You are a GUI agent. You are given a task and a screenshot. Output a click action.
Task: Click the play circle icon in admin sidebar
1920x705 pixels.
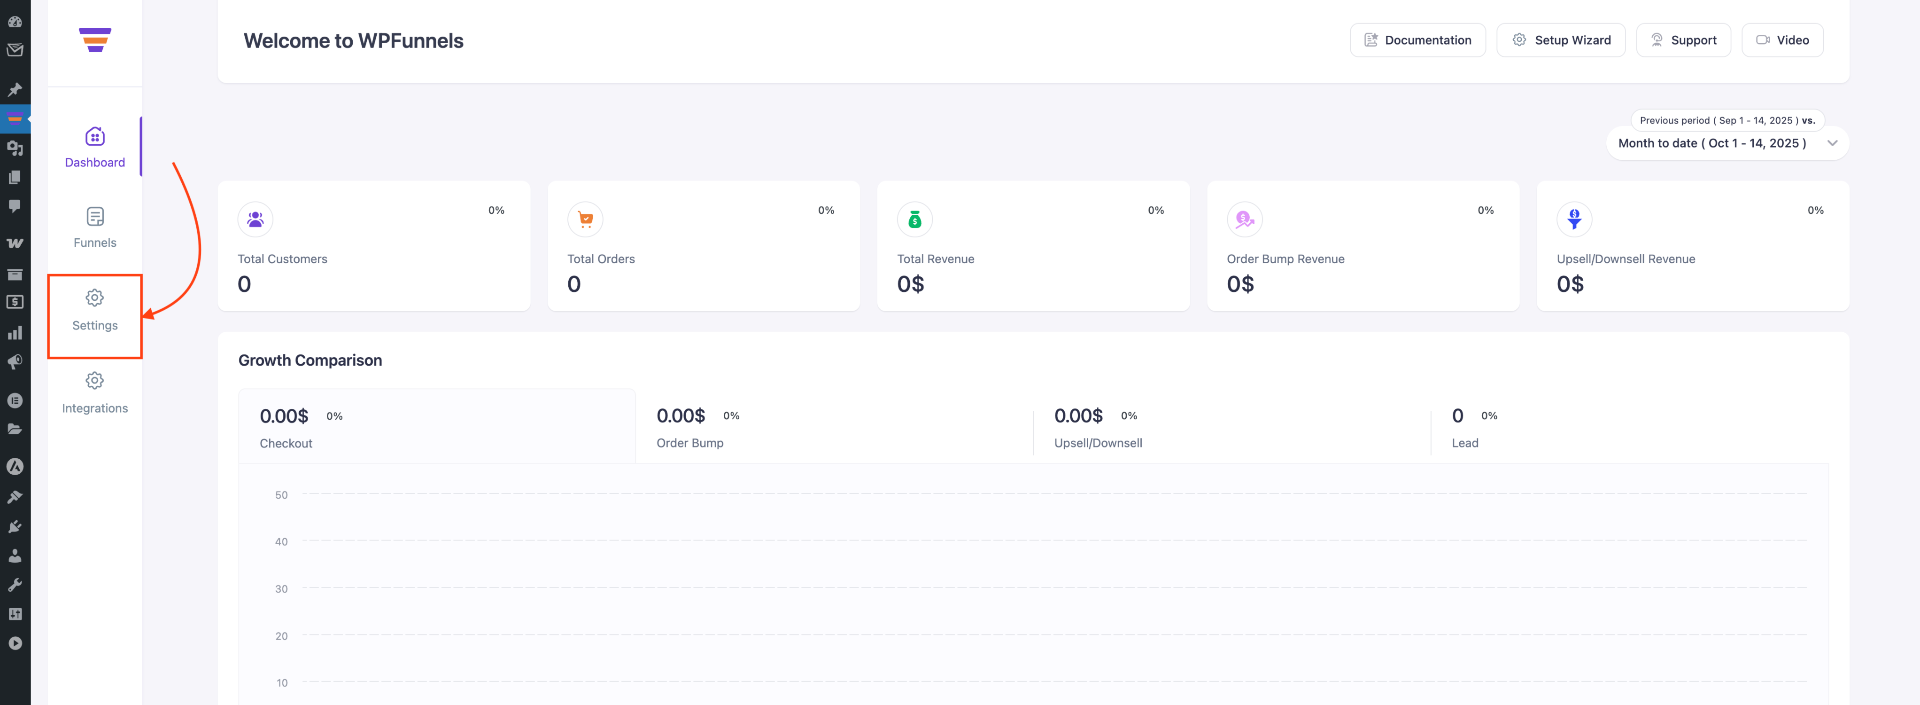coord(15,643)
